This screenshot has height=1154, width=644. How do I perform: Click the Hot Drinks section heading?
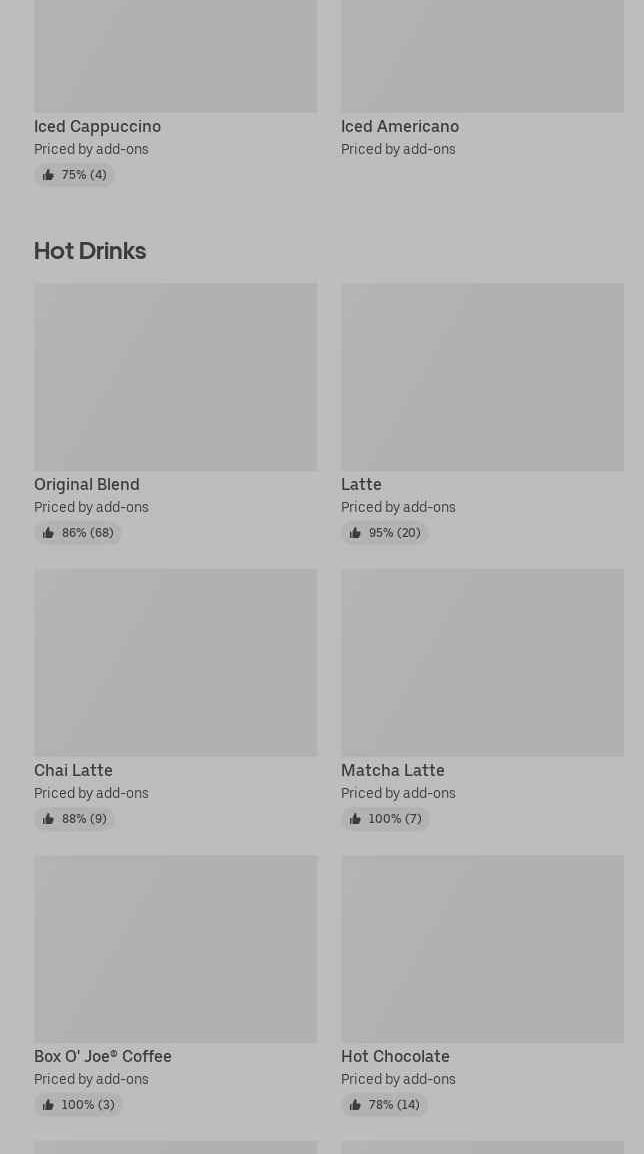pyautogui.click(x=90, y=251)
